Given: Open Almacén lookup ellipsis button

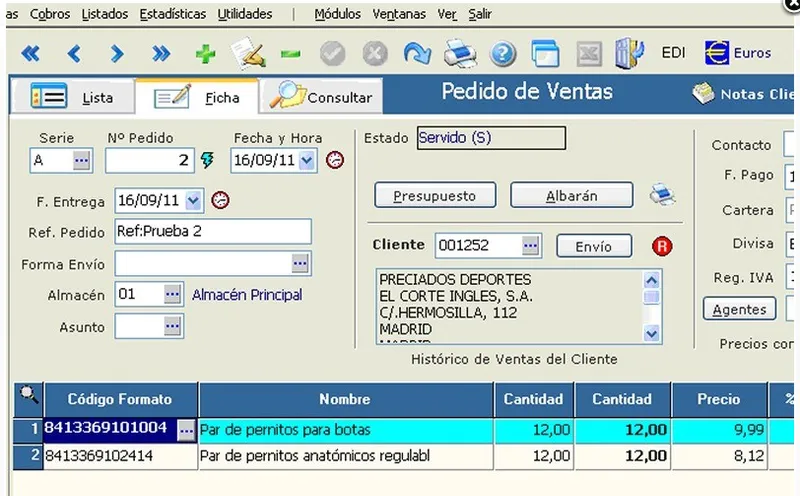Looking at the screenshot, I should 172,294.
